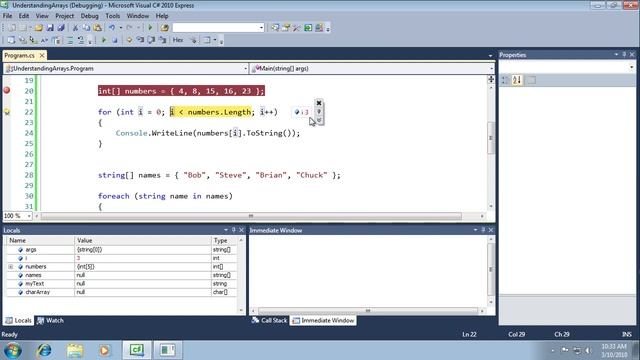Click the Start Page toolbar icon
Viewport: 640px width, 360px height.
308,28
